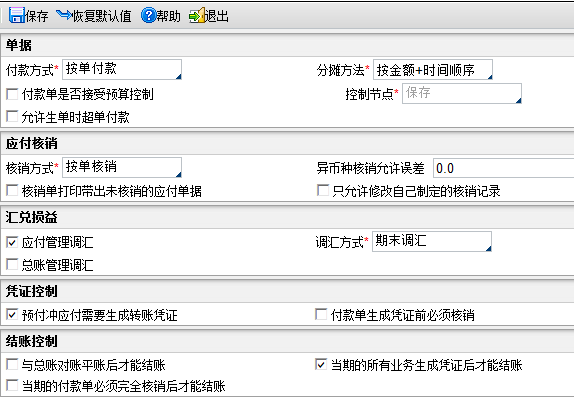Click the 退出 toolbar label
Viewport: 574px width, 397px height.
coord(217,16)
